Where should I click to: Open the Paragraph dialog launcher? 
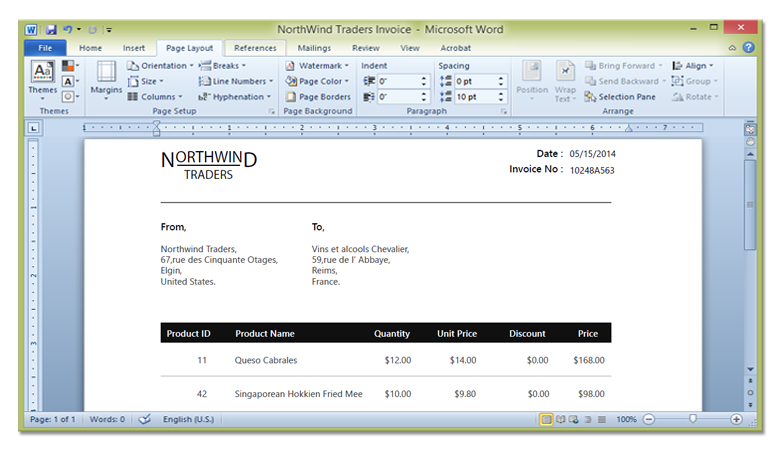(x=504, y=111)
